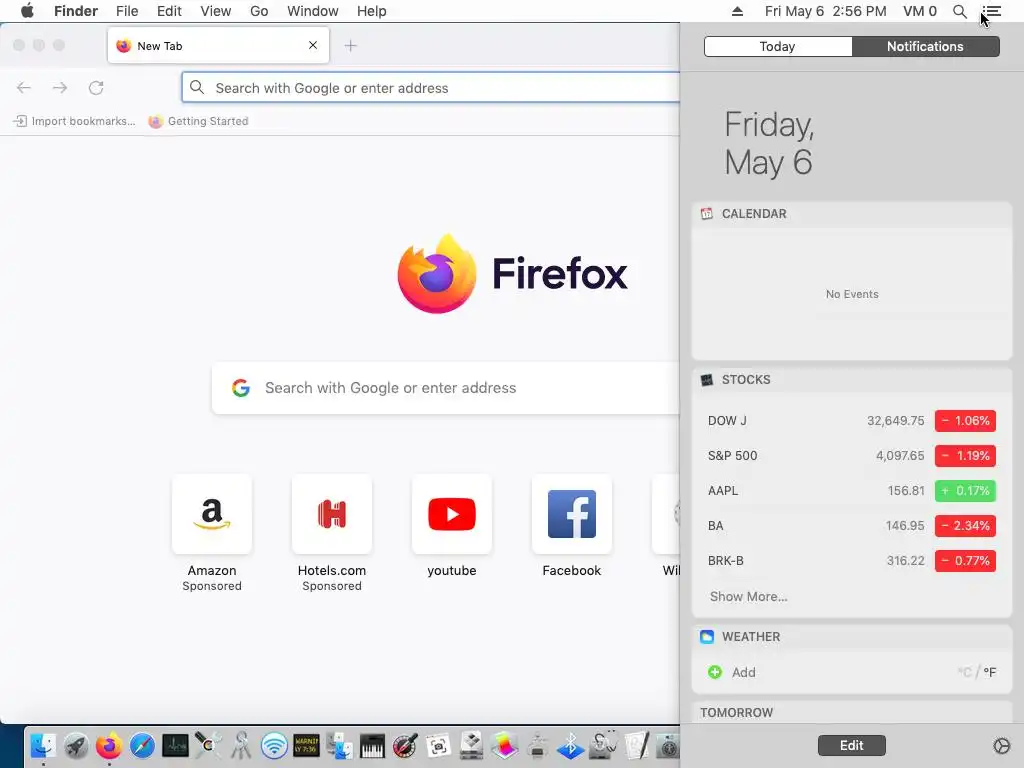Open the File menu
This screenshot has width=1024, height=768.
click(127, 11)
